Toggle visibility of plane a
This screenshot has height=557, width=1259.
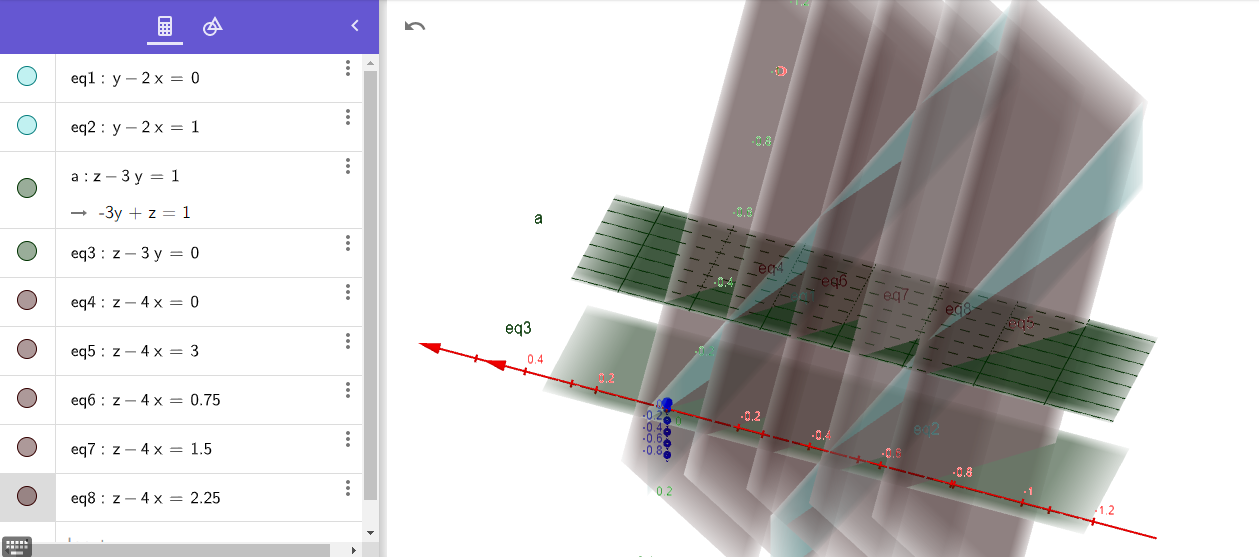(x=27, y=188)
